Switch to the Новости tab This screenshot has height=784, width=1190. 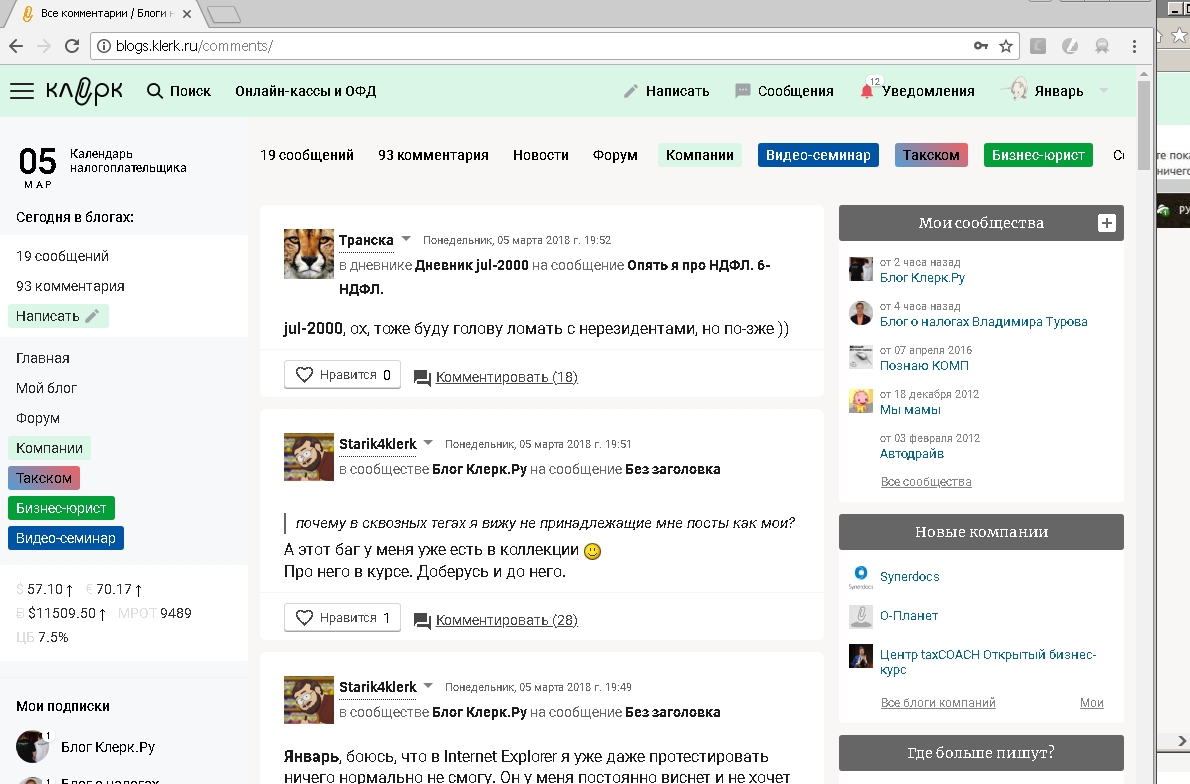point(540,155)
